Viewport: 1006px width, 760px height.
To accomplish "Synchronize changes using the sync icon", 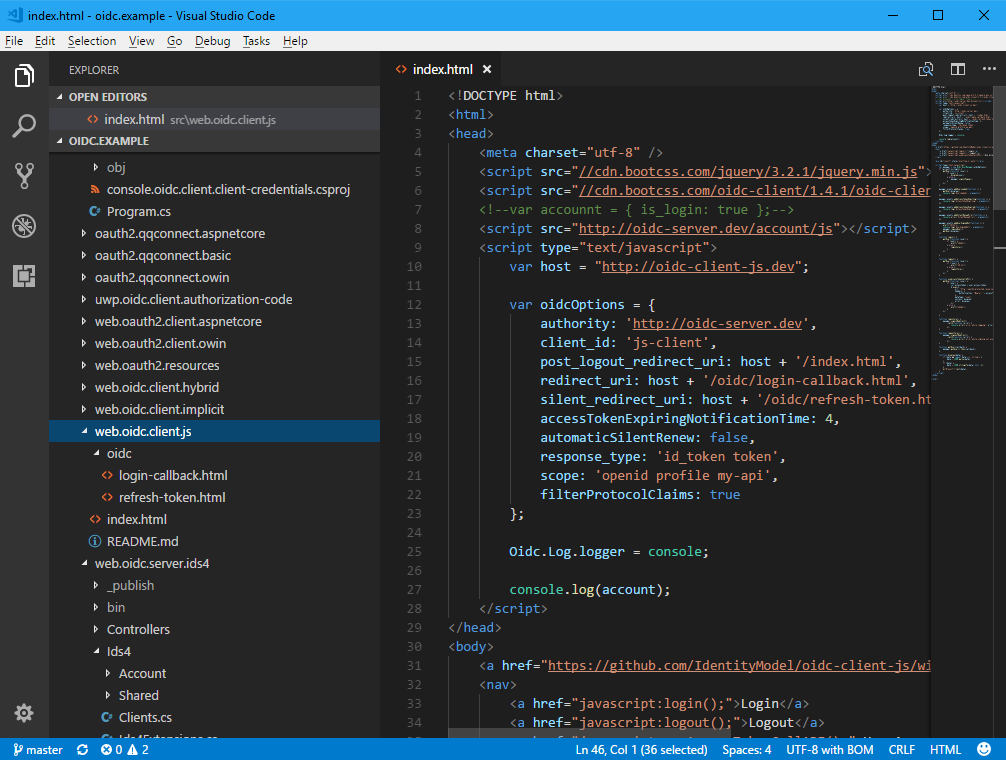I will [x=82, y=749].
